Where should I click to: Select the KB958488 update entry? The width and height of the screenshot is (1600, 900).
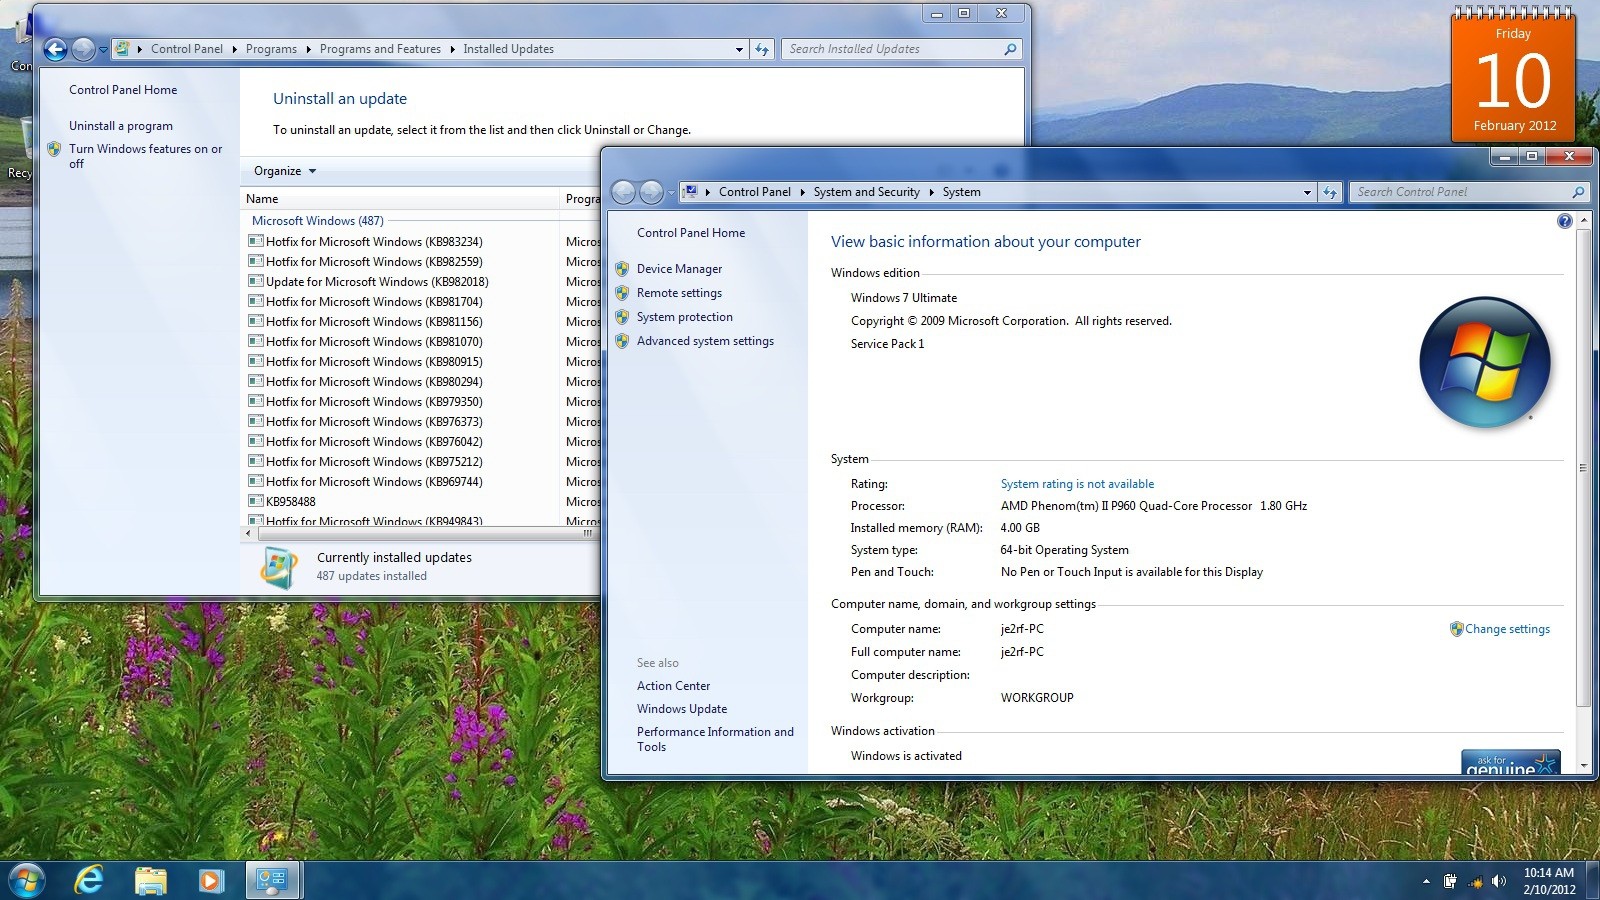290,502
